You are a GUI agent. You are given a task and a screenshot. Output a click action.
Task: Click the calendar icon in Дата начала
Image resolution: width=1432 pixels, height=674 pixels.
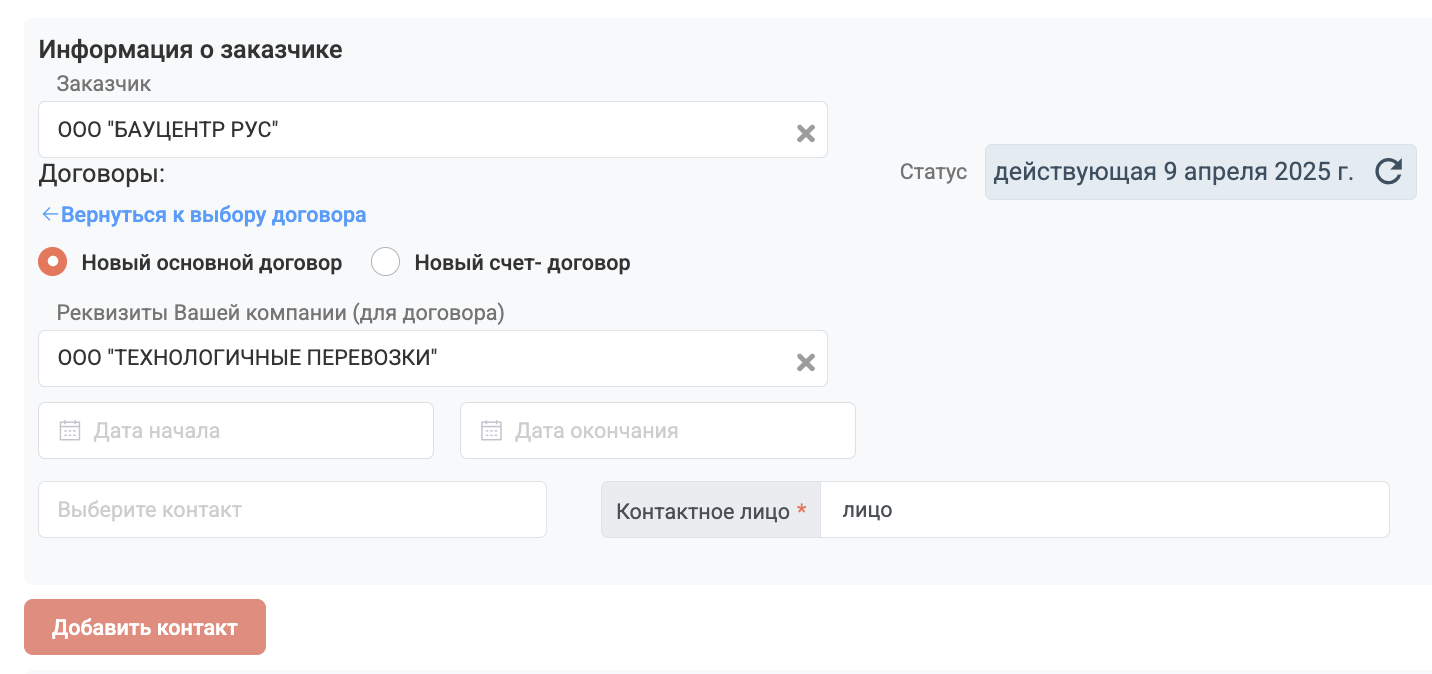69,431
